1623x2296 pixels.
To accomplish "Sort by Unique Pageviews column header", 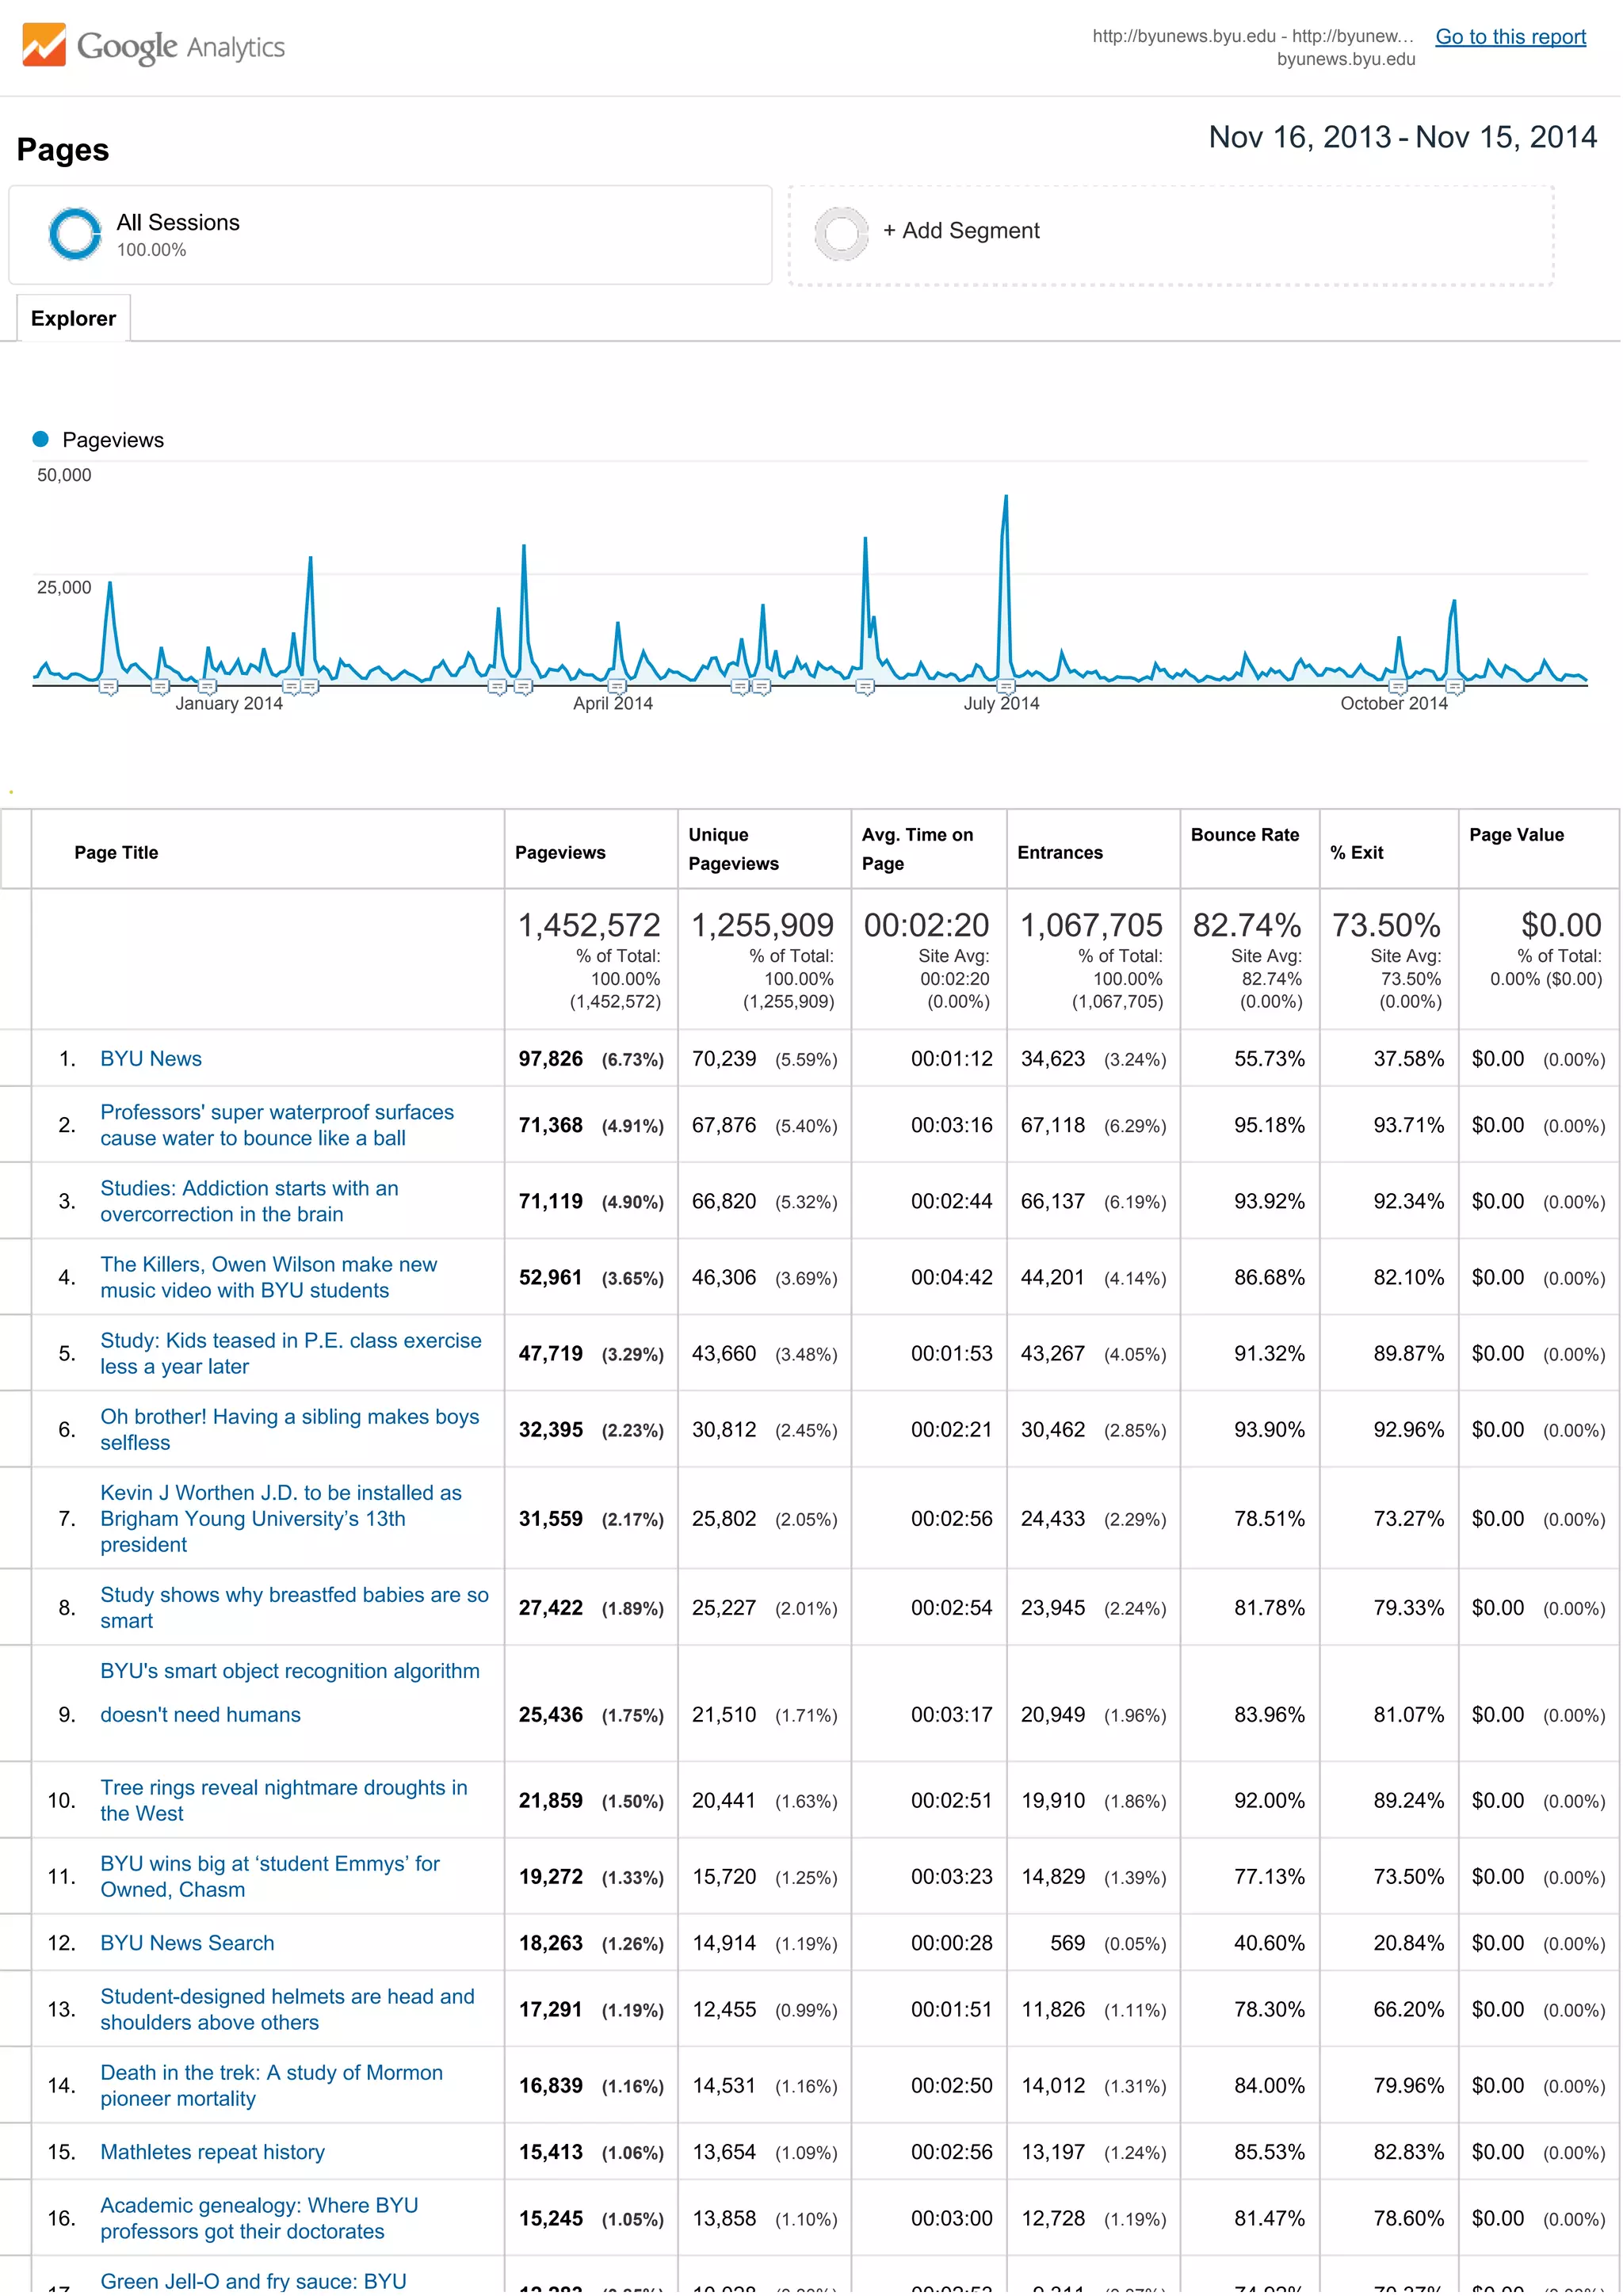I will [733, 849].
